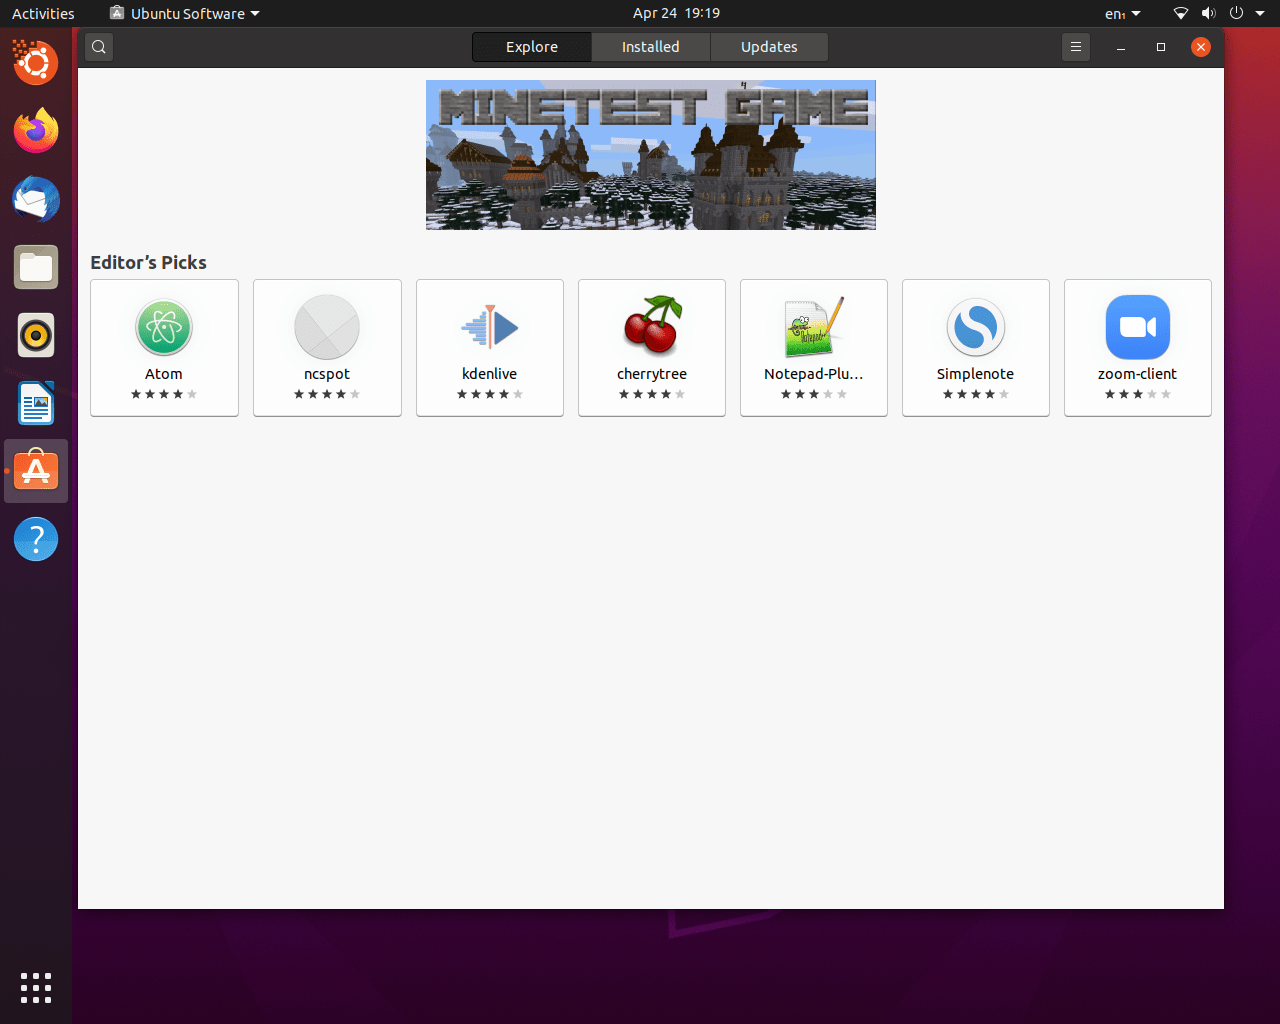This screenshot has width=1280, height=1024.
Task: Open the ncspot app icon
Action: pyautogui.click(x=327, y=327)
